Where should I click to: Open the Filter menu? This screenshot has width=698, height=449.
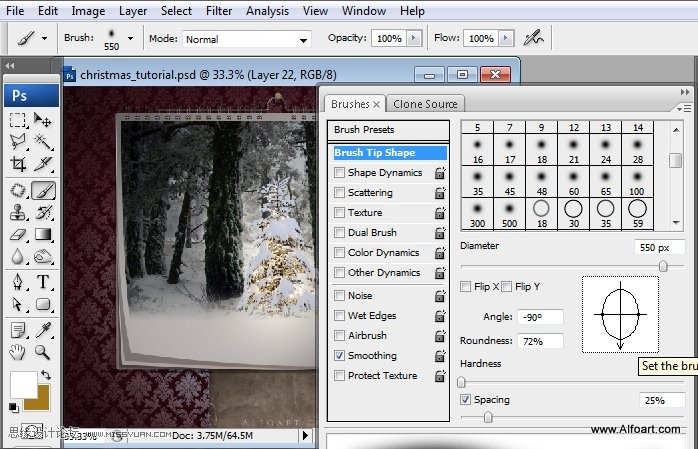point(219,11)
